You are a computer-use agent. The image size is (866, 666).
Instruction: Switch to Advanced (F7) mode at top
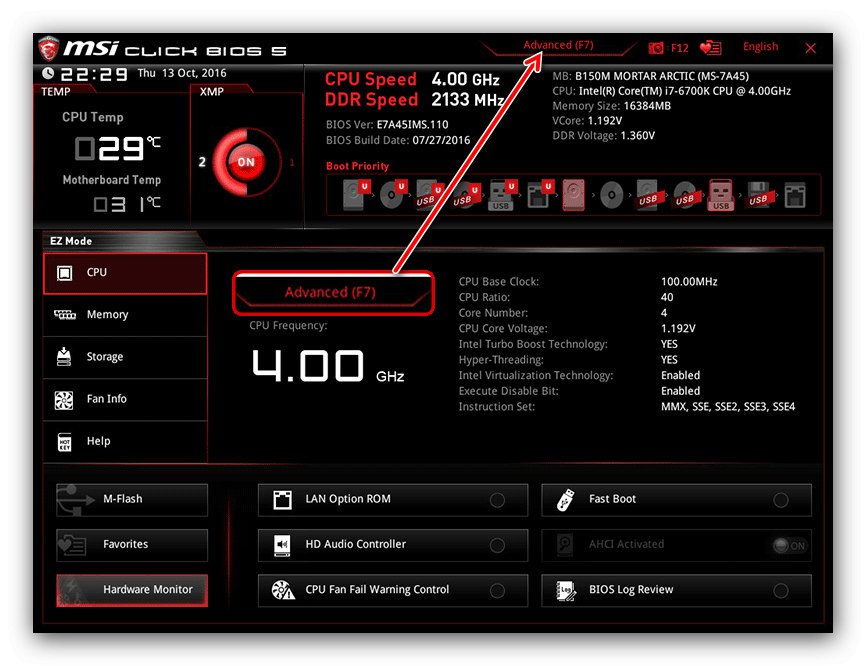pos(558,45)
